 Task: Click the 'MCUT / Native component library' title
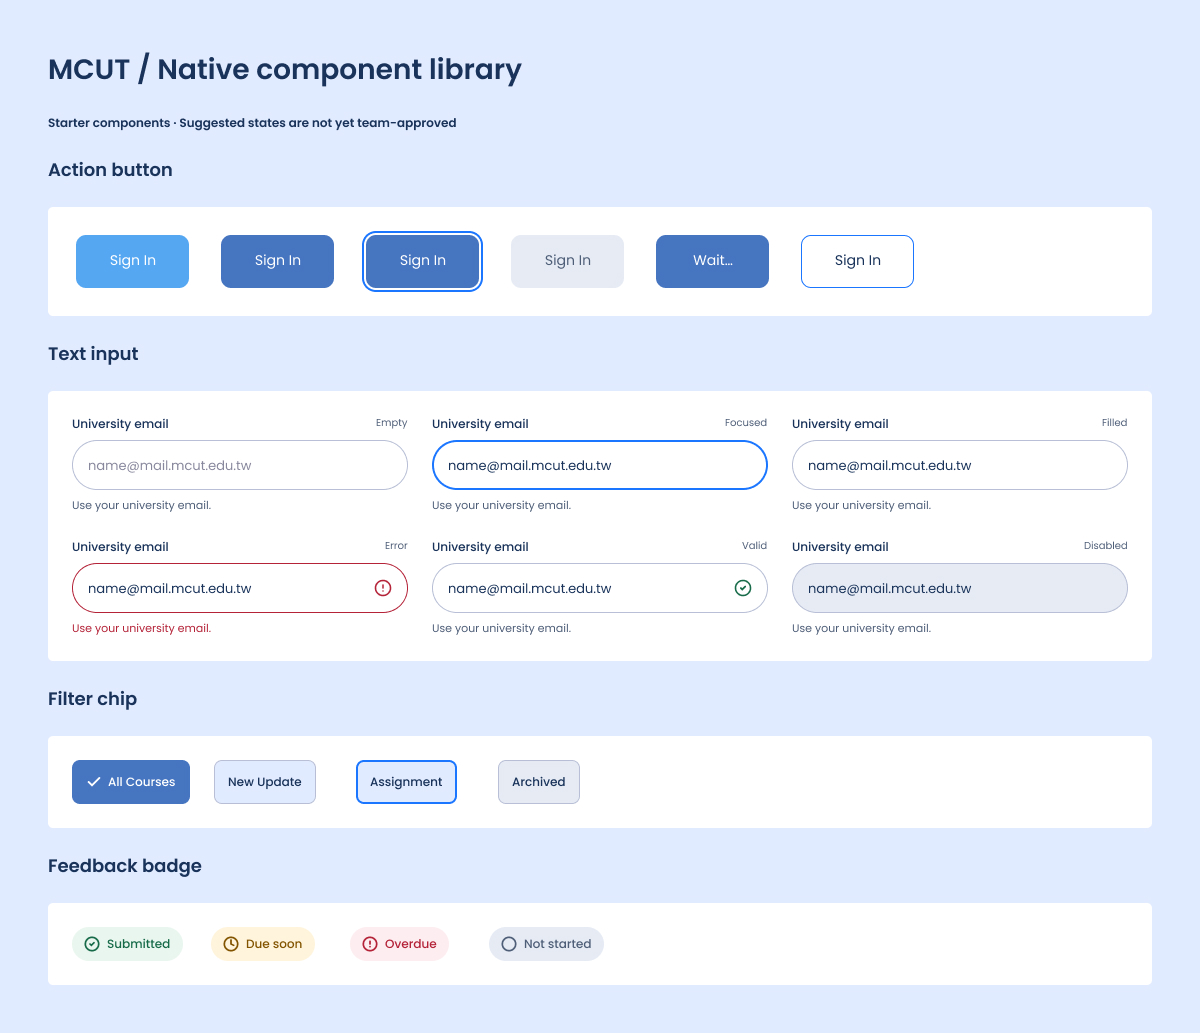pyautogui.click(x=285, y=70)
